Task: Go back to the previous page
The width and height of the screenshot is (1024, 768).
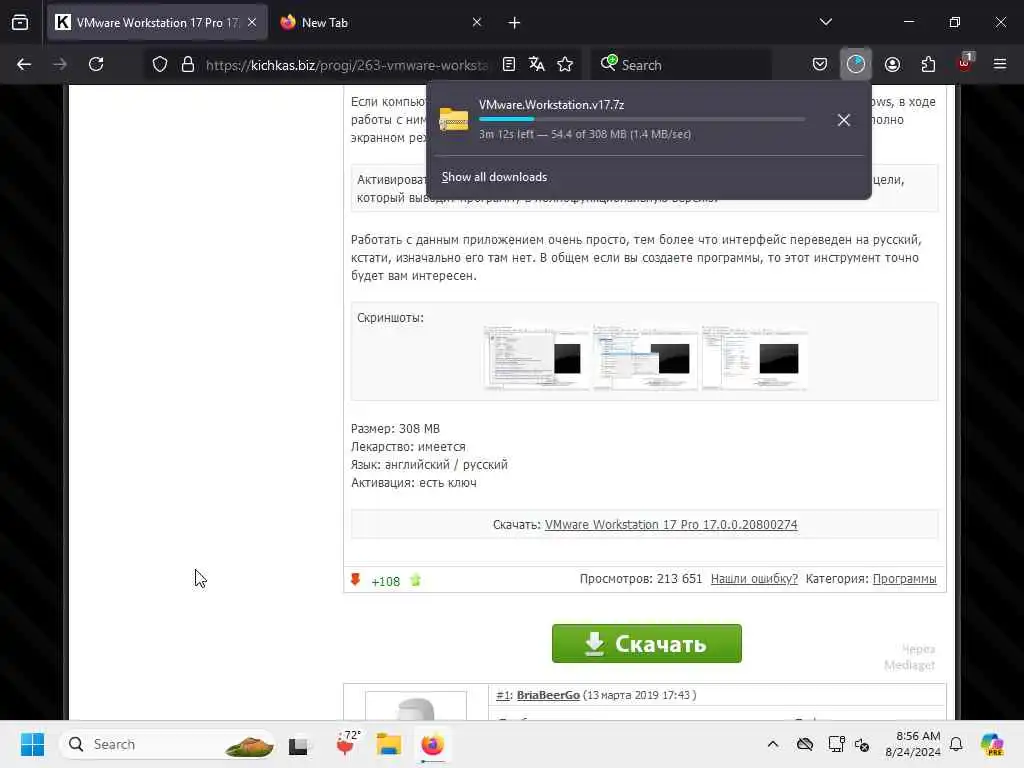Action: 24,64
